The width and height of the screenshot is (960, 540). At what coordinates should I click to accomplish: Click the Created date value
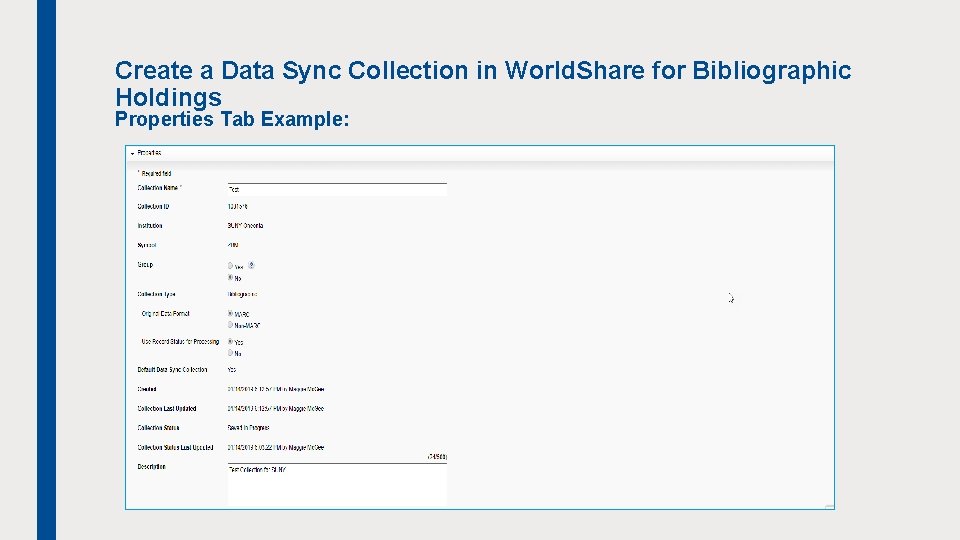(276, 389)
